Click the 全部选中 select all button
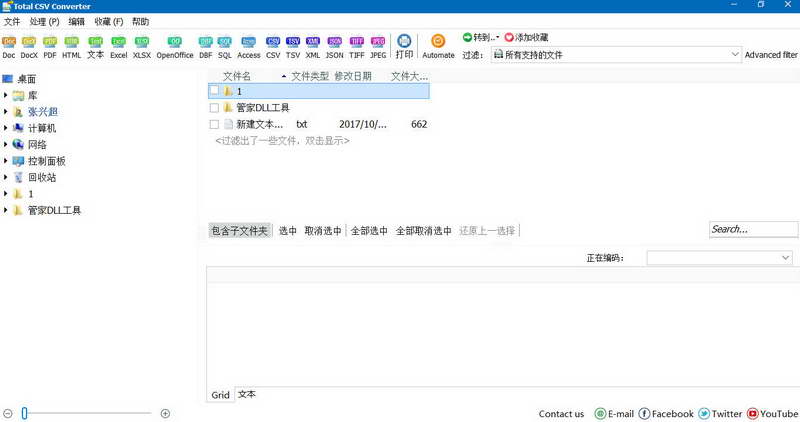 pyautogui.click(x=369, y=231)
